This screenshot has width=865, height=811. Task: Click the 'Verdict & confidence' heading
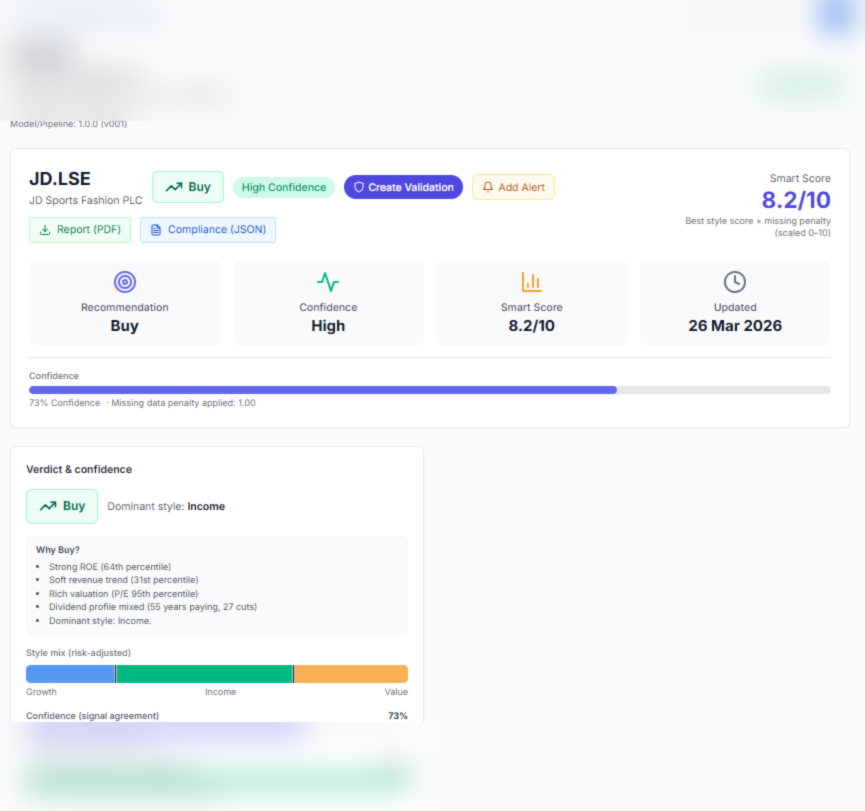coord(79,469)
